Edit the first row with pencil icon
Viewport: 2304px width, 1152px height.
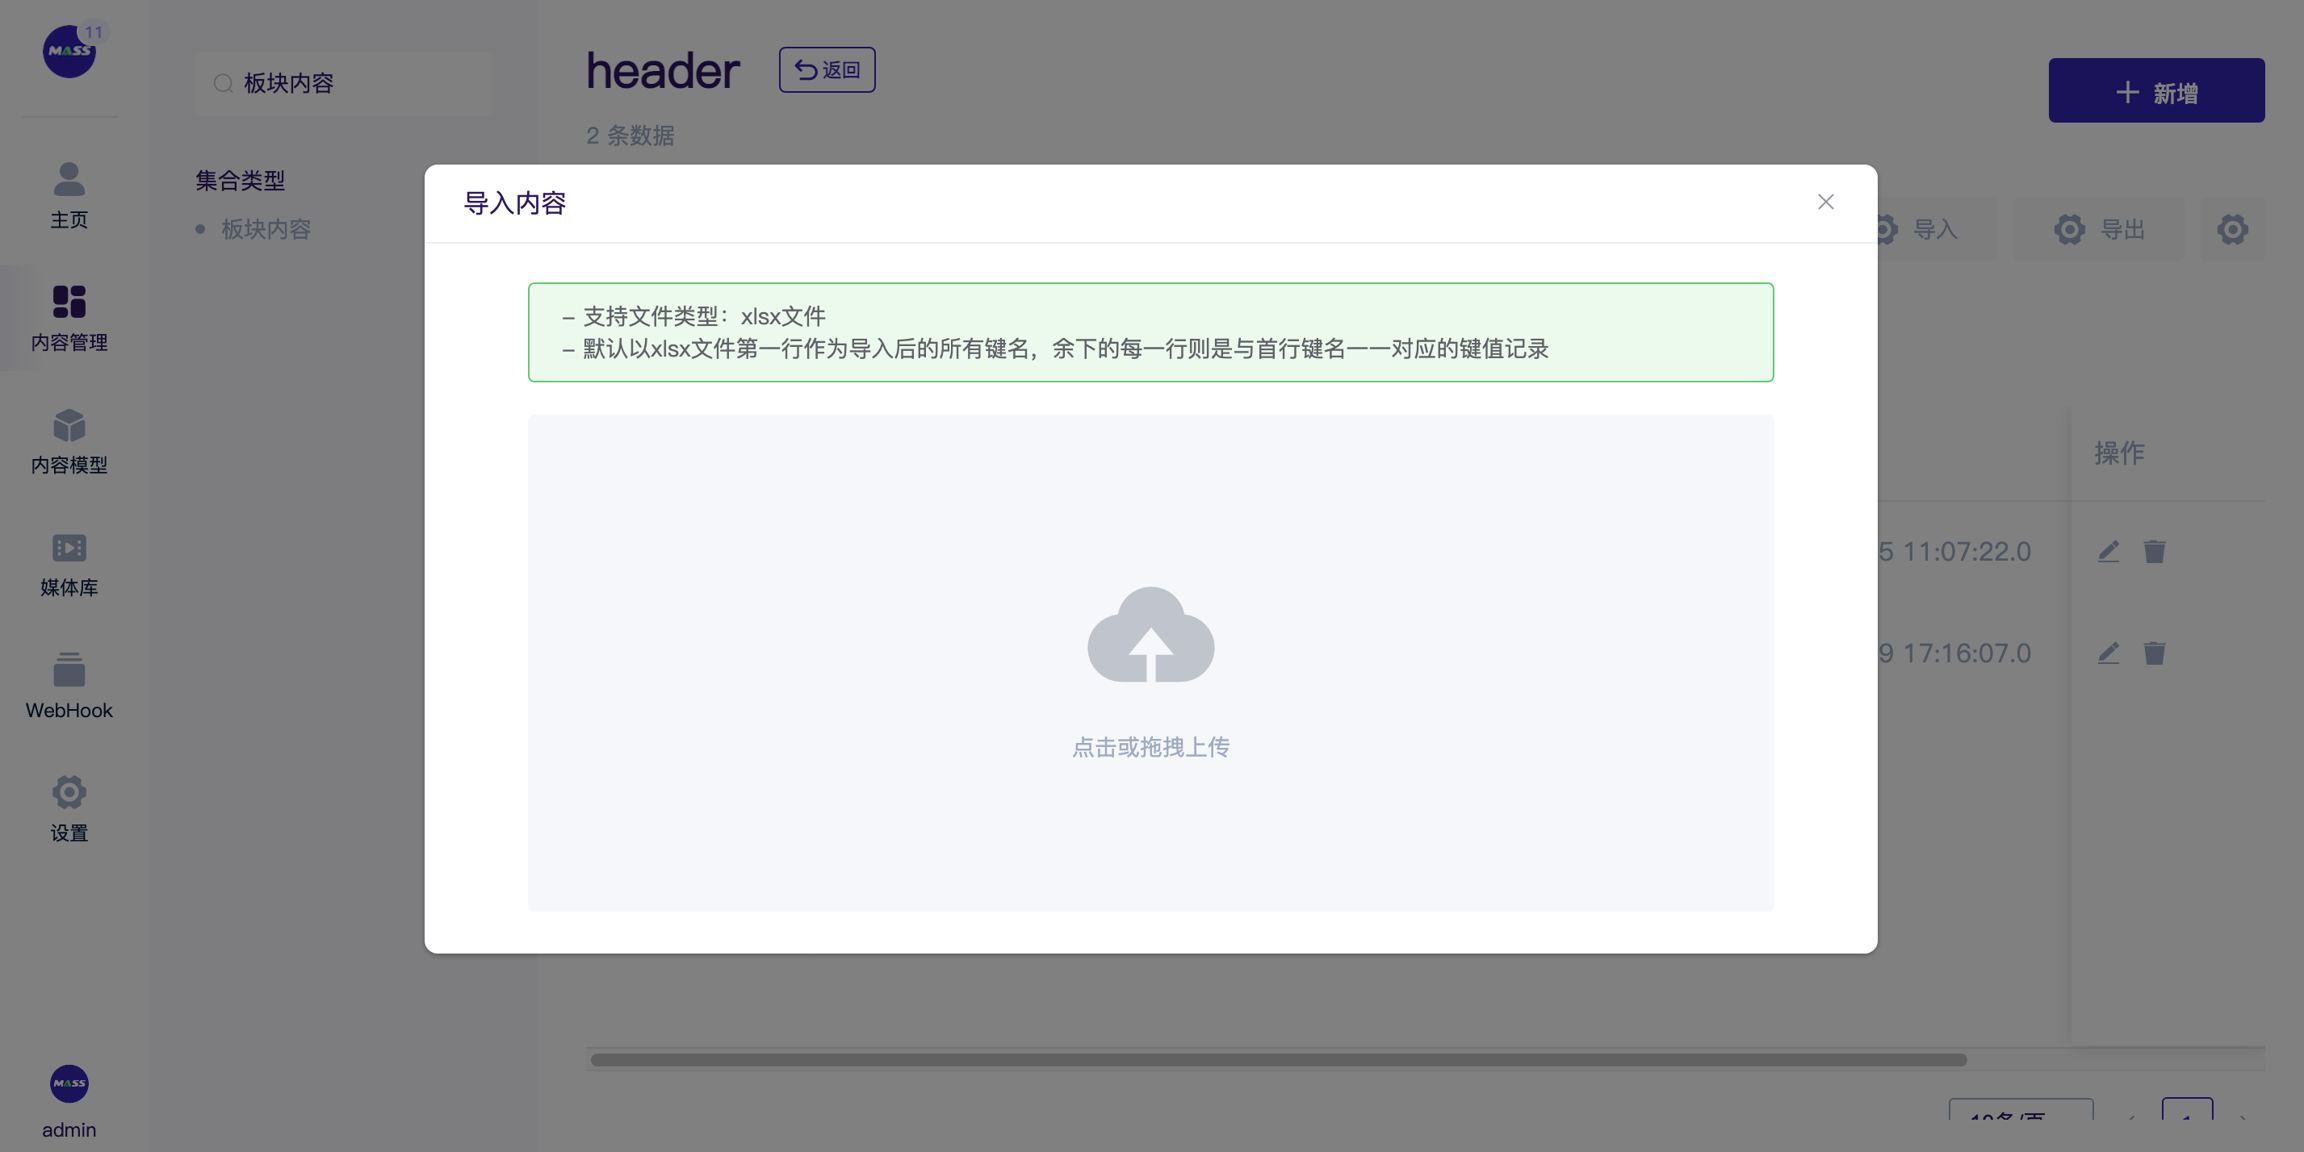pos(2108,551)
